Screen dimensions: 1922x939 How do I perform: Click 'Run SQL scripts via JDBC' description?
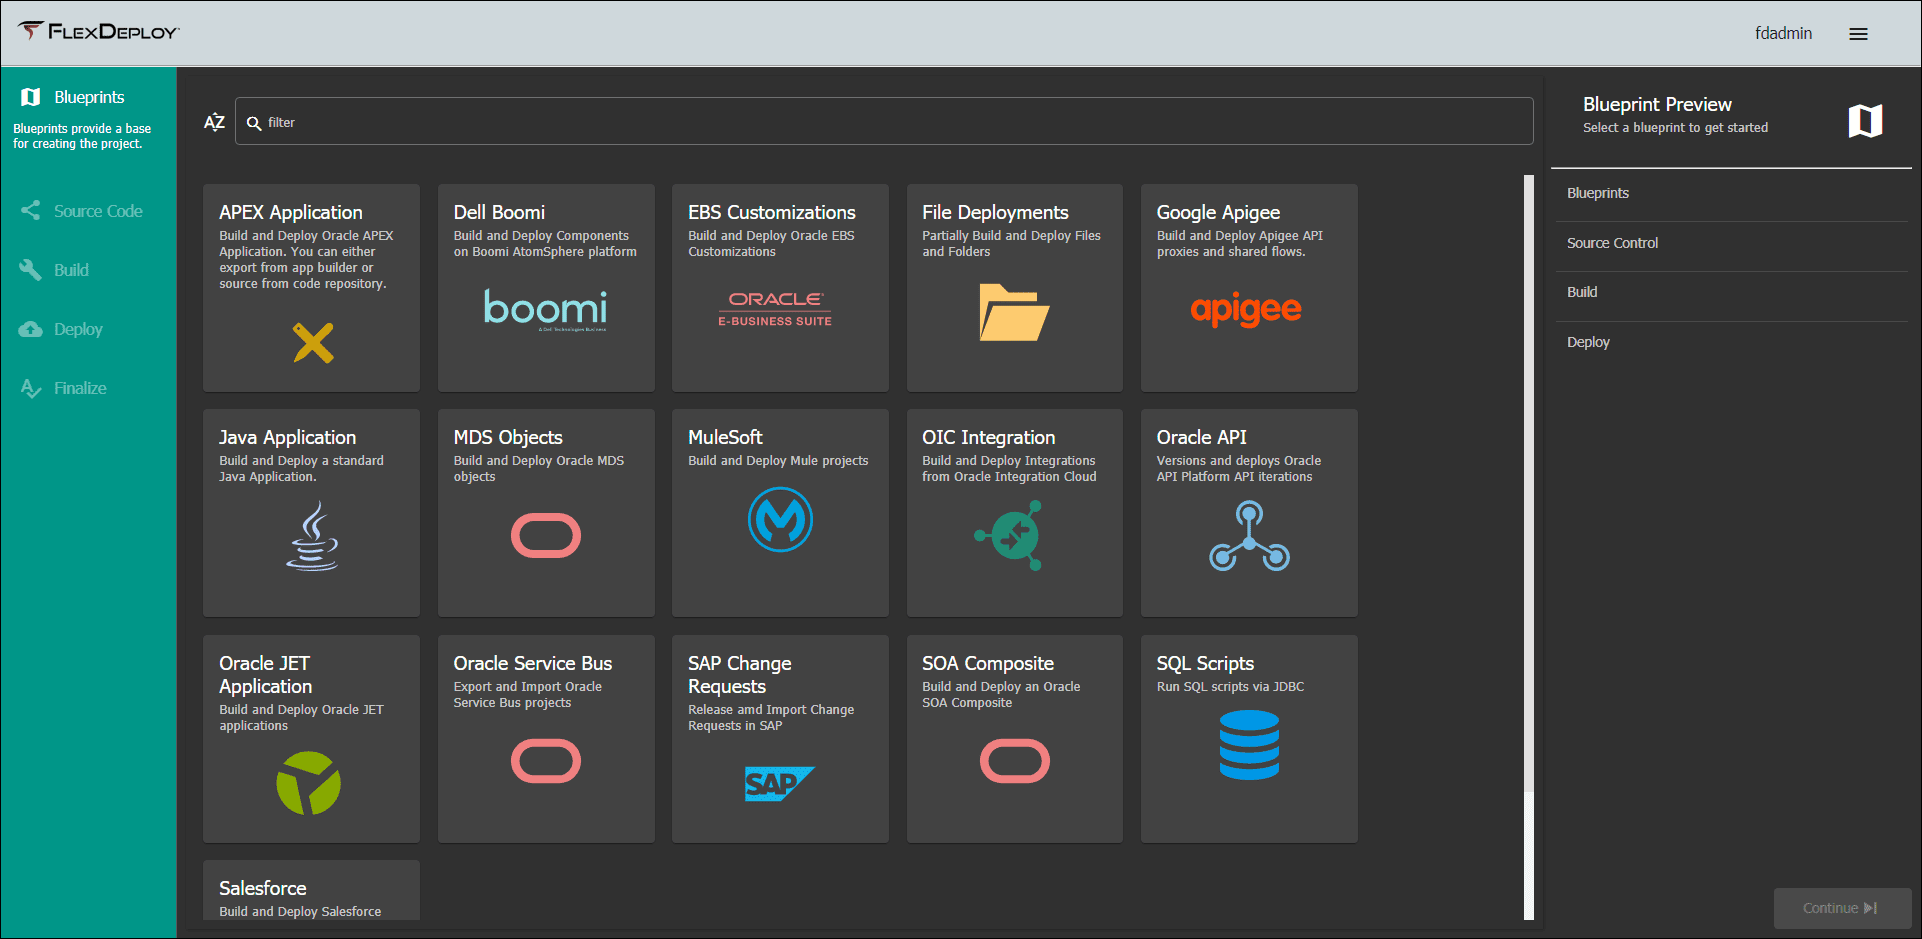[x=1230, y=687]
